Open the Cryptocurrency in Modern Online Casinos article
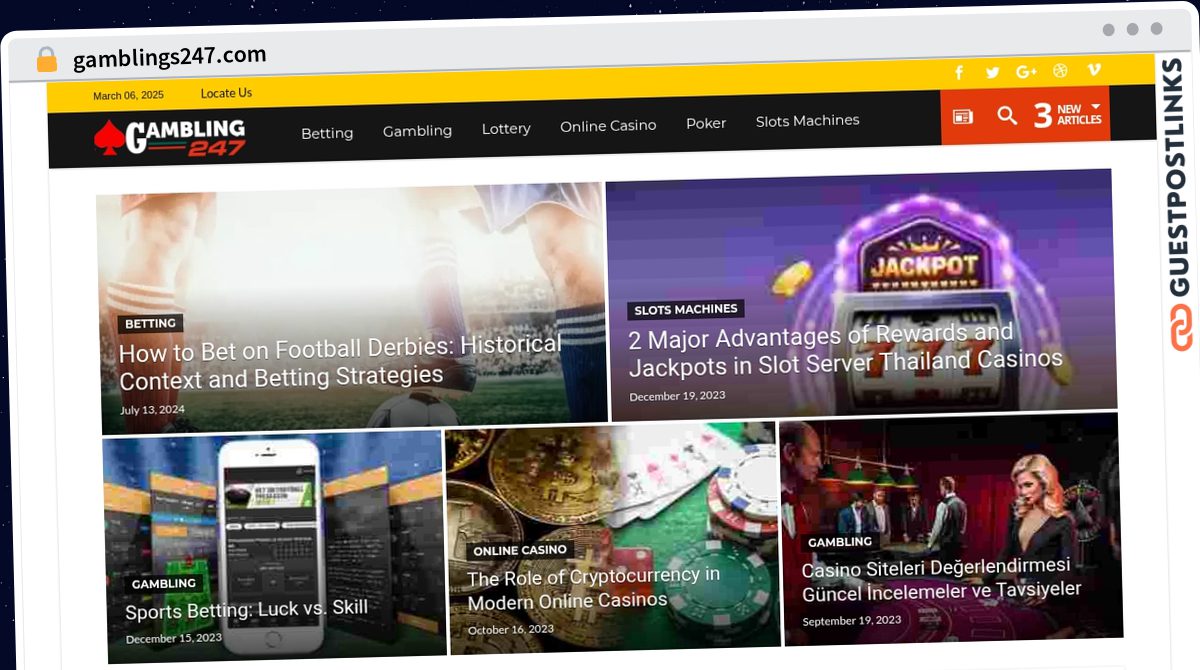Screen dimensions: 1200x670 (x=593, y=589)
